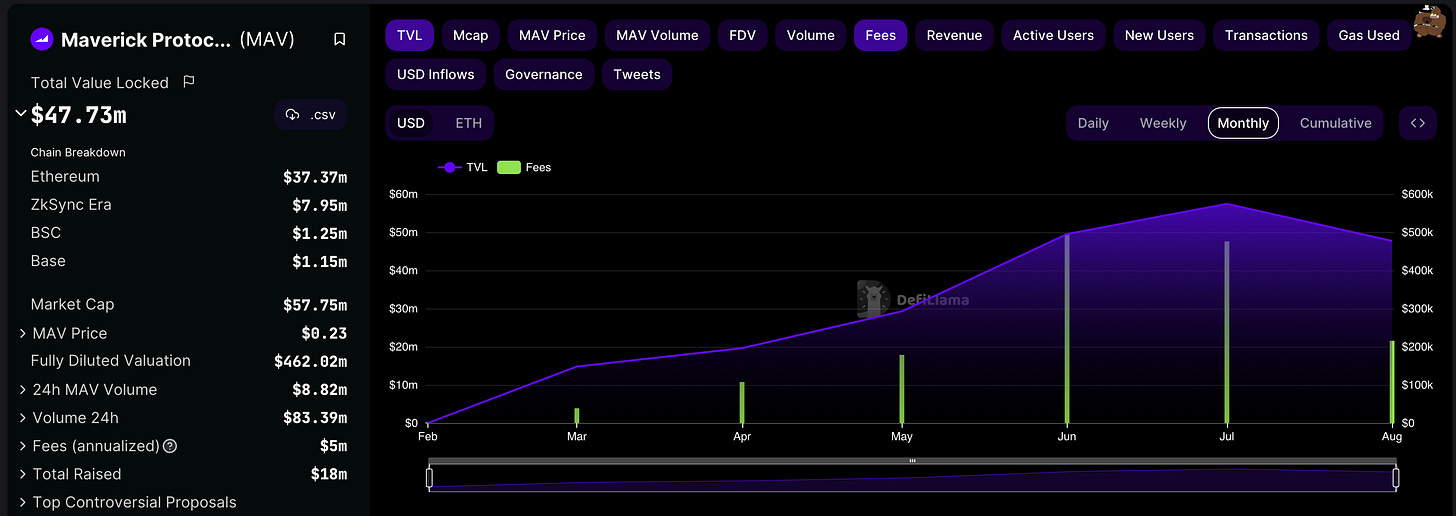Click the ZkSync Era chain row
This screenshot has width=1456, height=516.
click(x=189, y=205)
